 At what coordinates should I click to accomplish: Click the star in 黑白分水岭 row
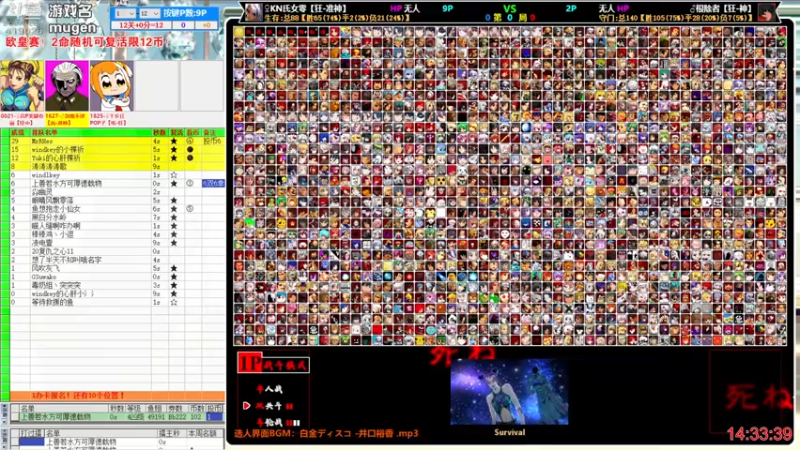point(174,217)
